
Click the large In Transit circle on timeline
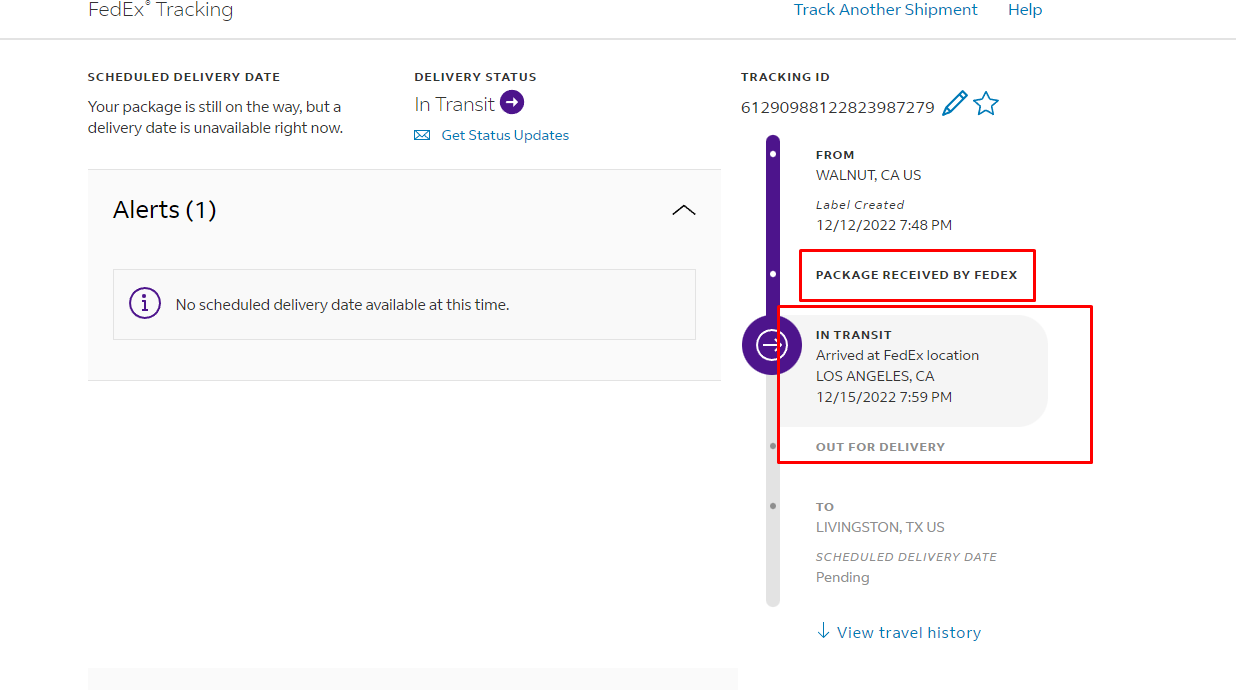tap(771, 345)
